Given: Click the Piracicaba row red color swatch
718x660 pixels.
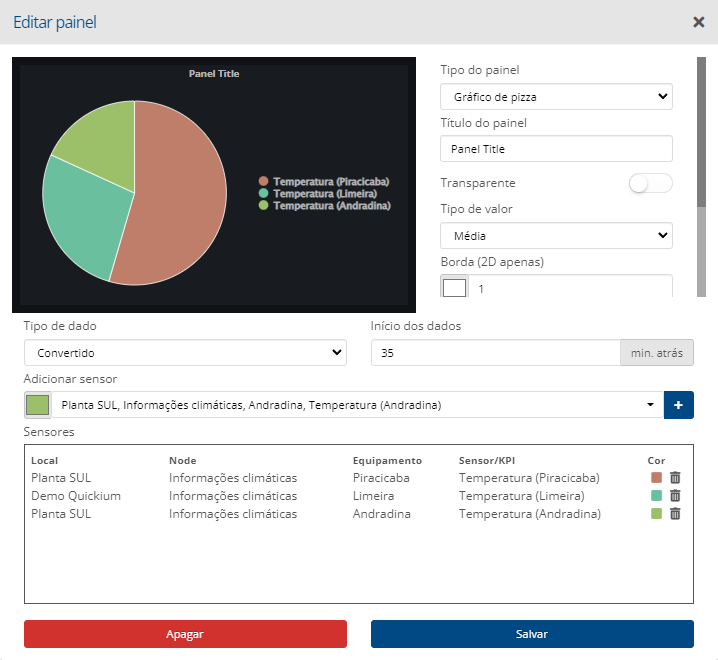Looking at the screenshot, I should pyautogui.click(x=657, y=478).
